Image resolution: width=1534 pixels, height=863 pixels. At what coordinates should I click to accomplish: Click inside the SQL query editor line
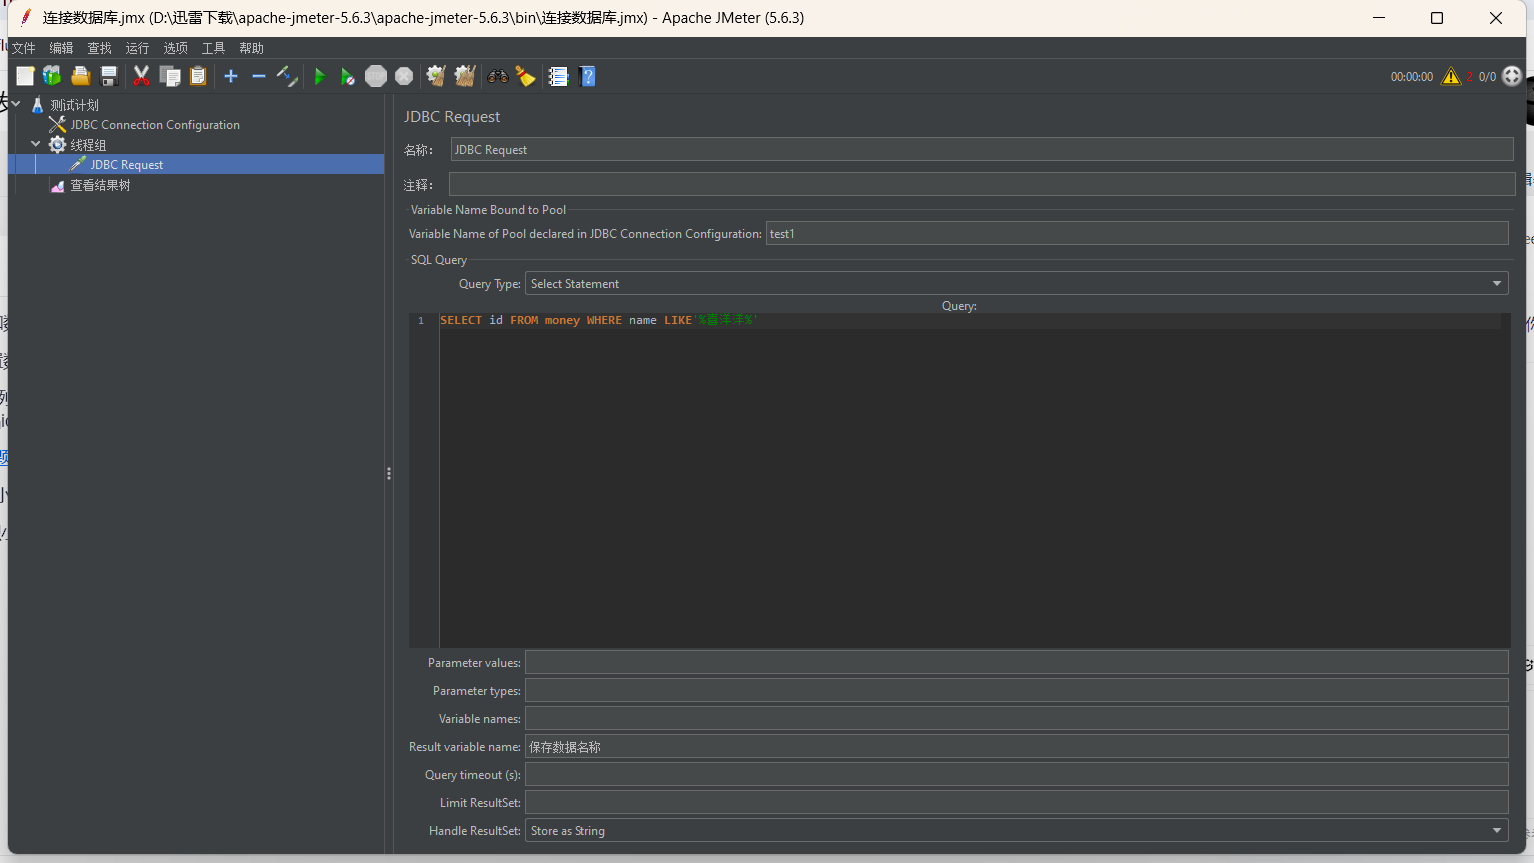pyautogui.click(x=970, y=320)
